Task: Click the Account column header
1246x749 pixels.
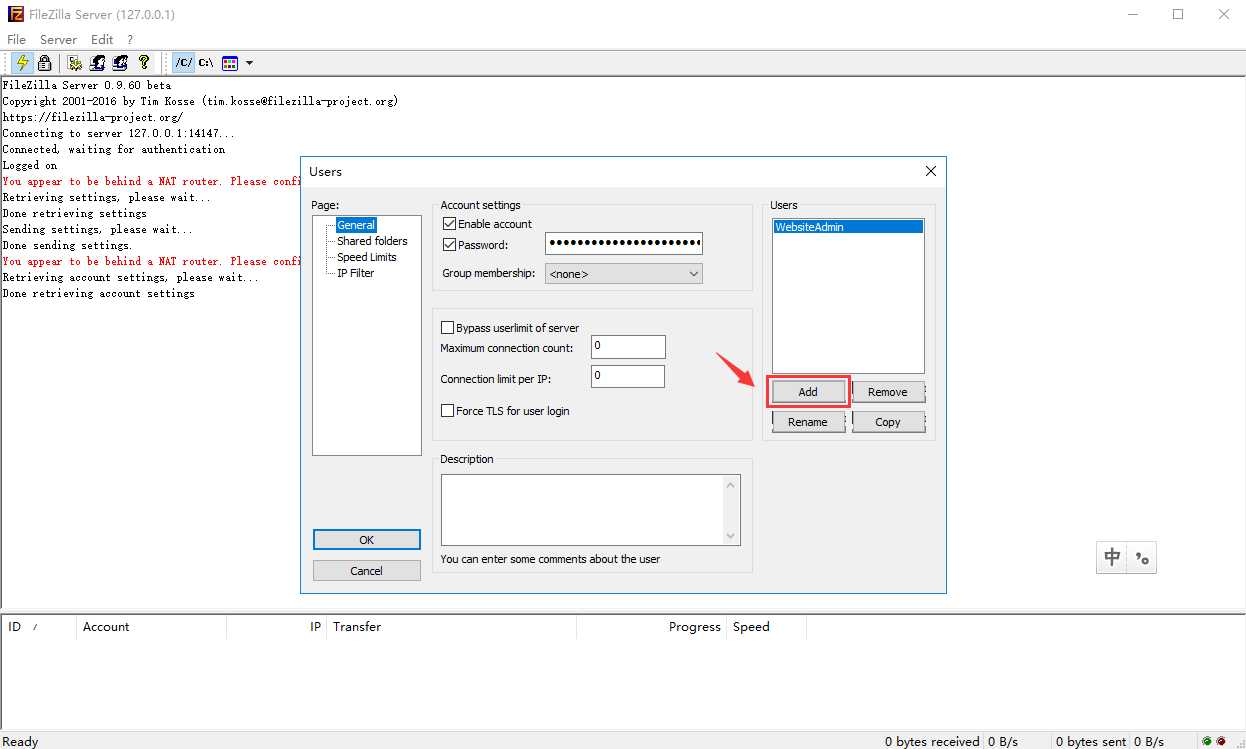Action: click(151, 627)
